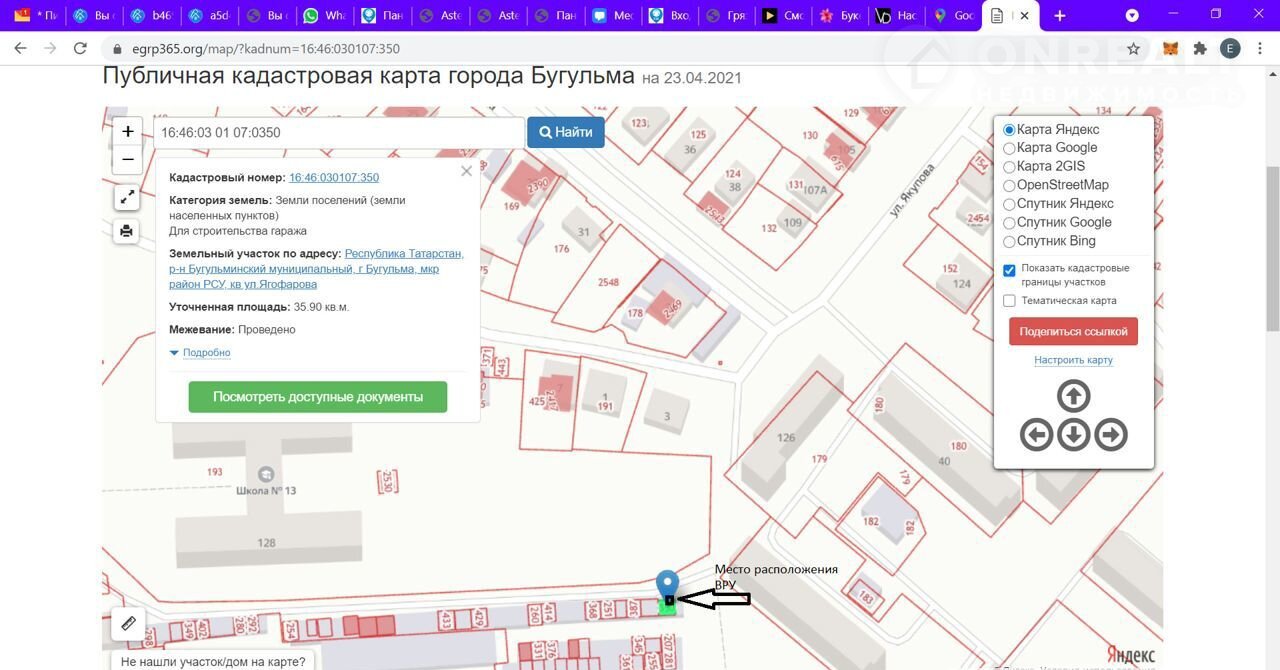1280x670 pixels.
Task: Open the ruler measurement tool
Action: tap(128, 623)
